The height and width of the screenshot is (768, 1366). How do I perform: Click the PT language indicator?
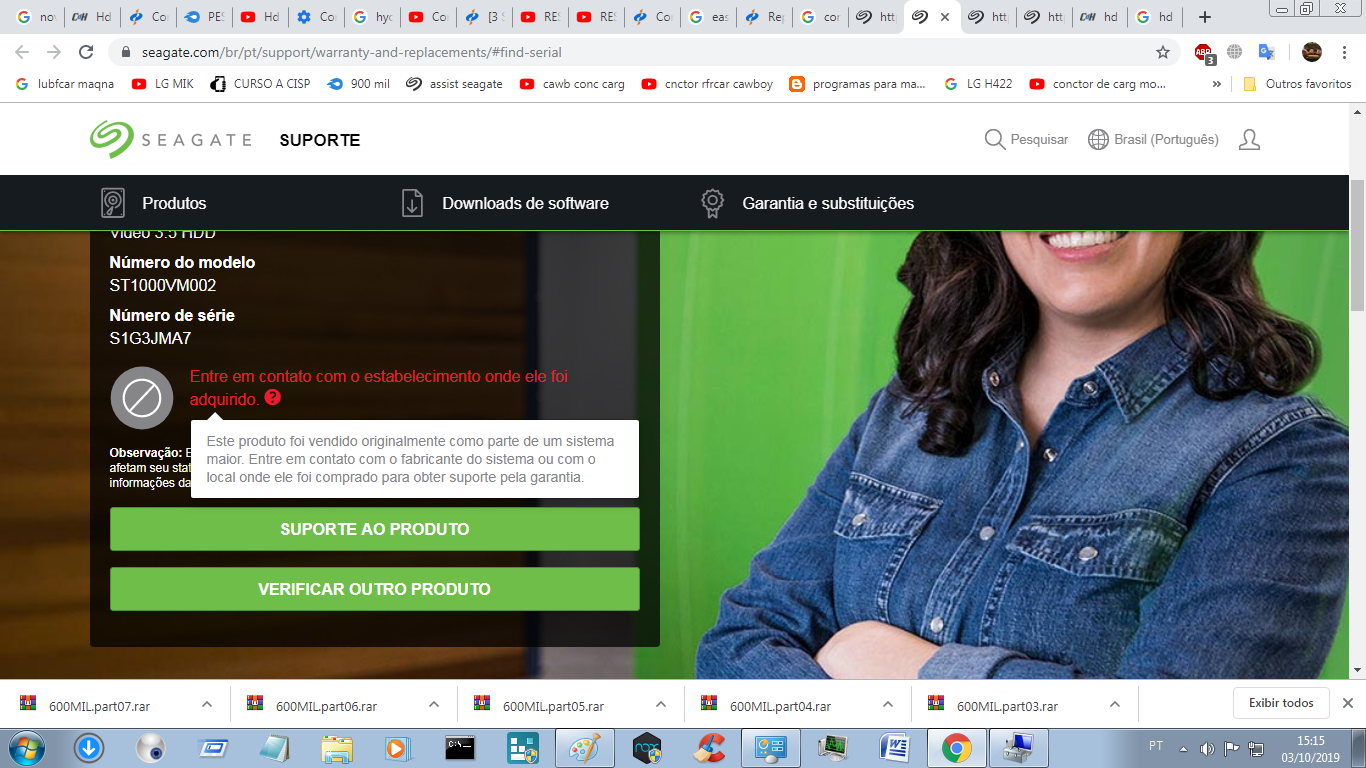coord(1155,746)
